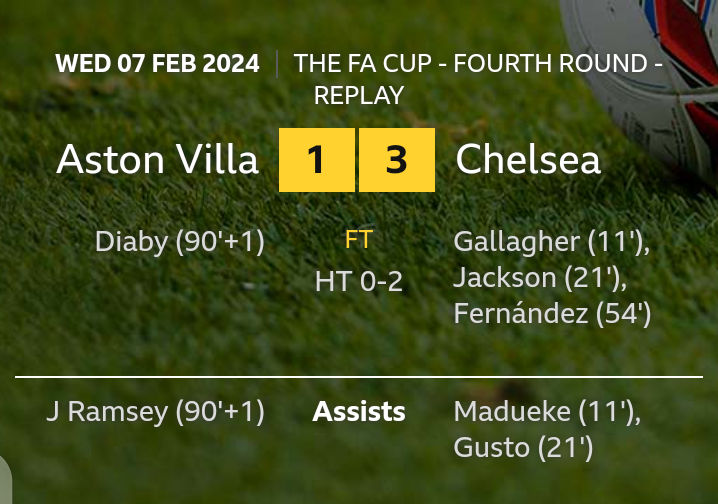The width and height of the screenshot is (718, 504).
Task: Click the vertical separator beside the date
Action: tap(277, 64)
